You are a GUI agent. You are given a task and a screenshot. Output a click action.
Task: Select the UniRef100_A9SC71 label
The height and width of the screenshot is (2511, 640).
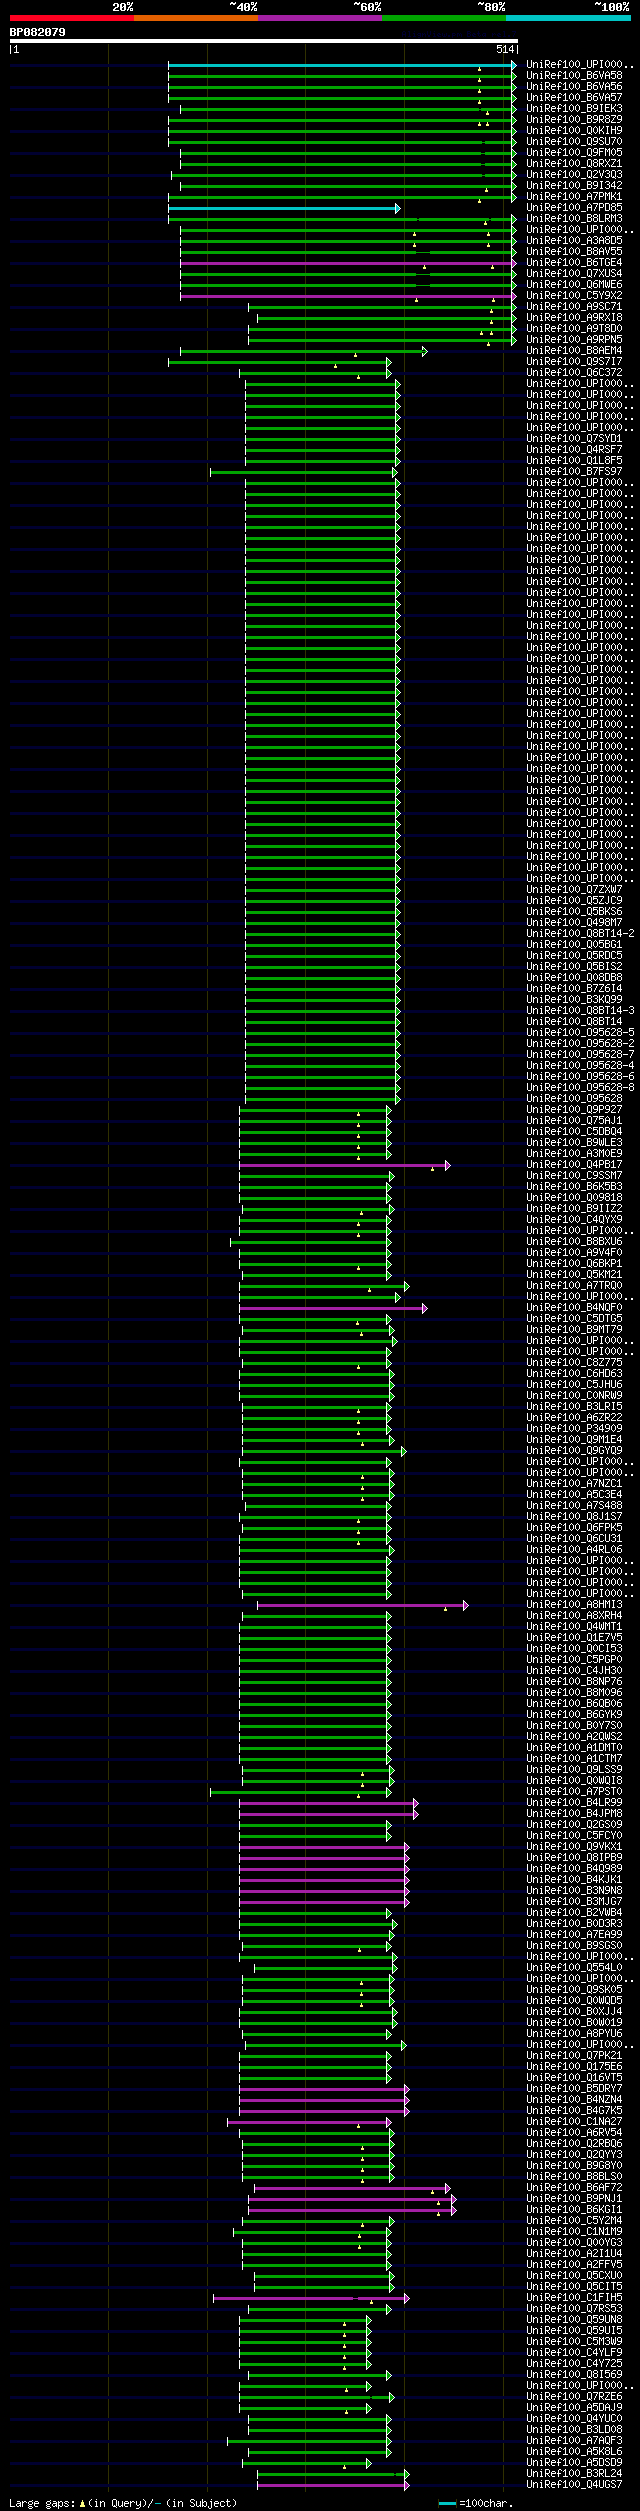point(574,307)
